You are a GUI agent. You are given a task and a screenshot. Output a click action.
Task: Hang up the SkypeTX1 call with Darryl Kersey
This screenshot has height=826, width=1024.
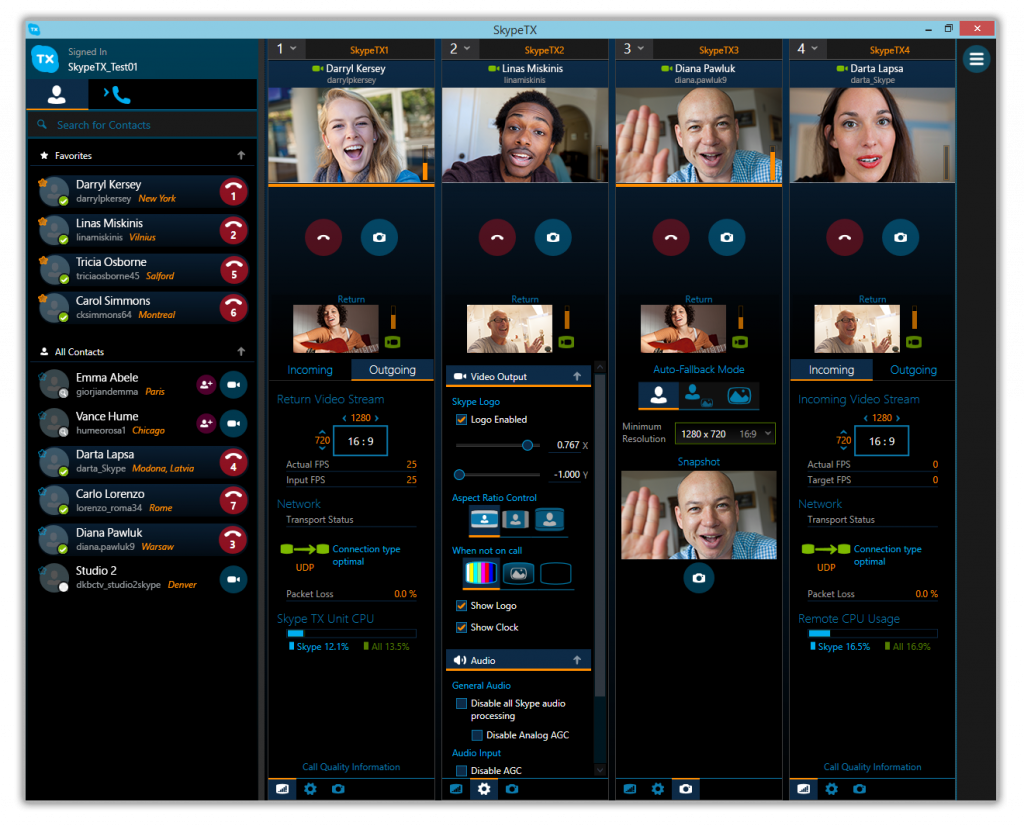(x=323, y=238)
